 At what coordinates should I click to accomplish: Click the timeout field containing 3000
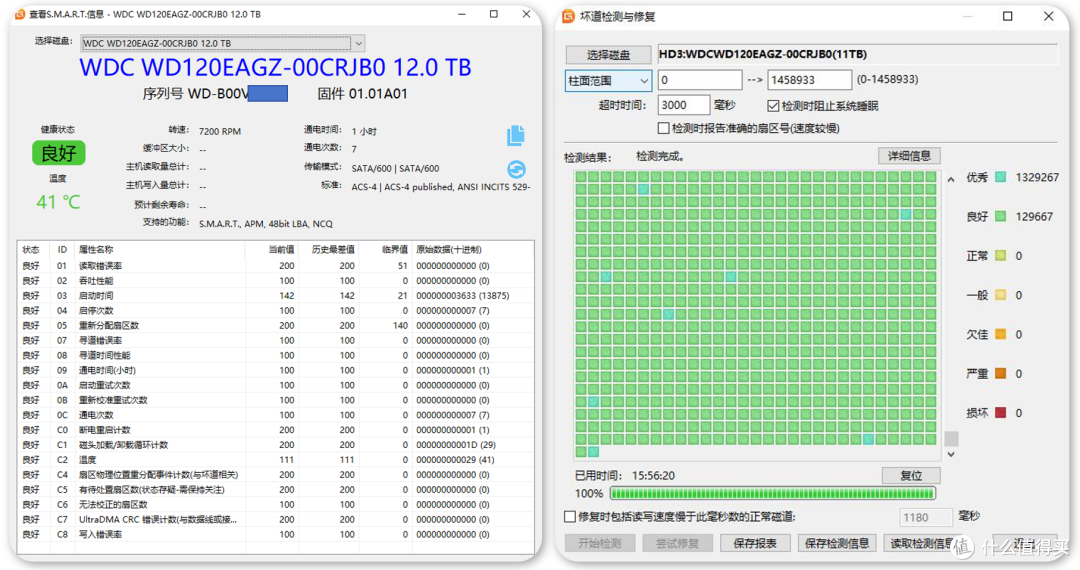(x=683, y=105)
